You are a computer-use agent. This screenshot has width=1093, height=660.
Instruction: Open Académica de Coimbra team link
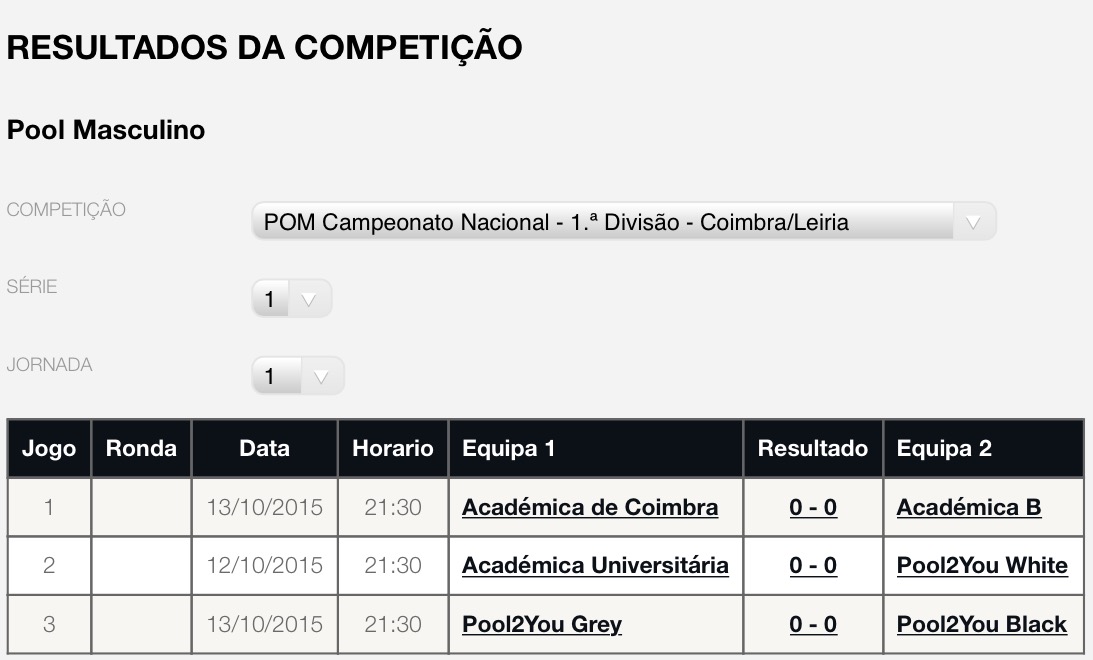[590, 507]
